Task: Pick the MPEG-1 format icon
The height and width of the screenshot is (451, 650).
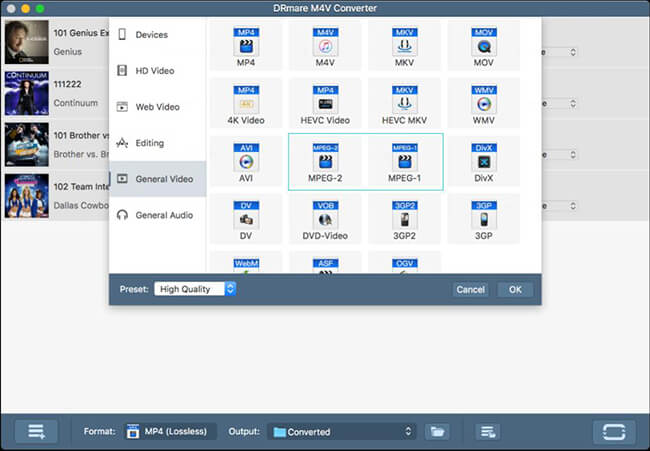Action: click(404, 158)
